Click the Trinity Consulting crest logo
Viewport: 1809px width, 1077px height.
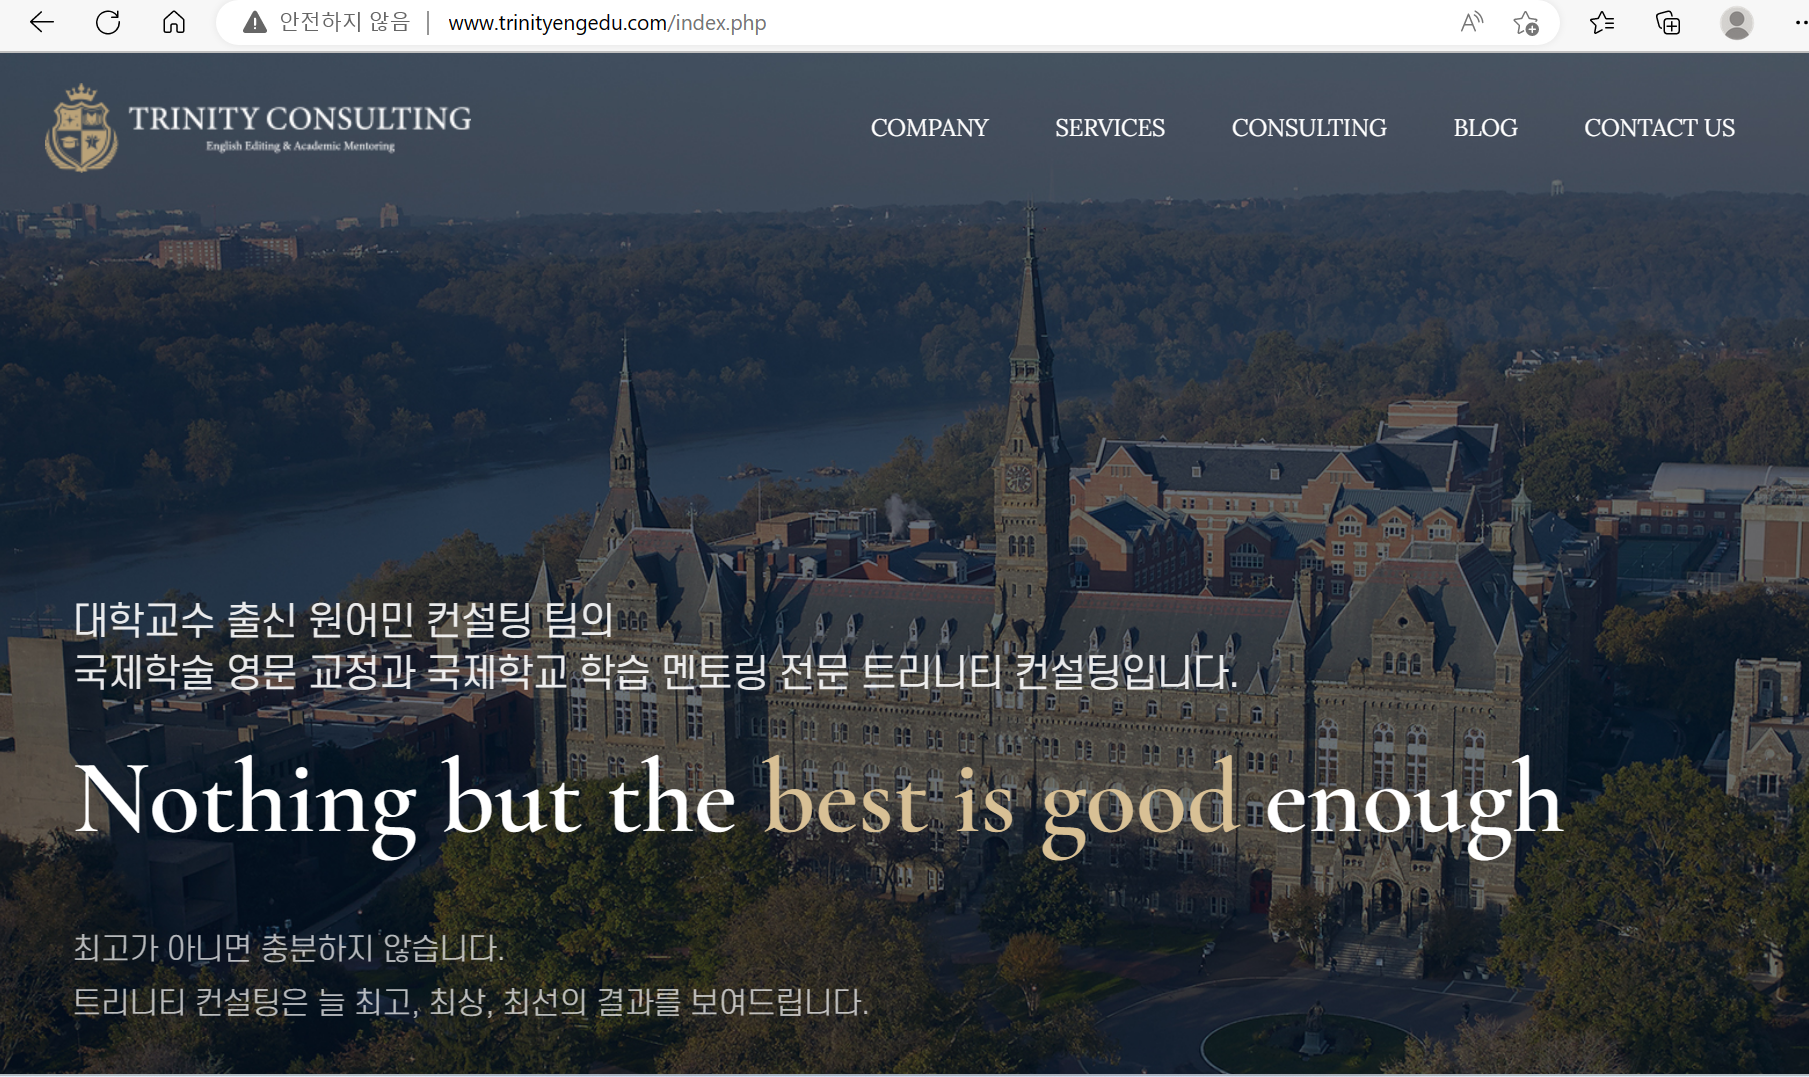click(x=82, y=127)
